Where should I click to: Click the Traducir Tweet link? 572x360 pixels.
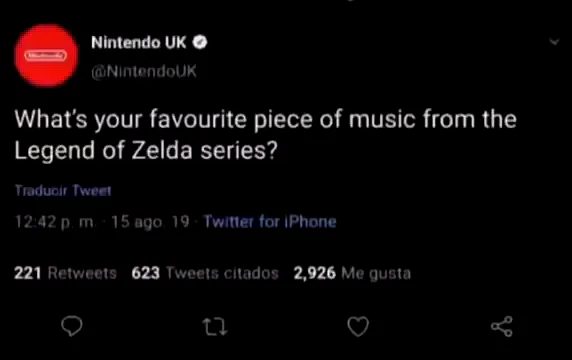(x=63, y=190)
